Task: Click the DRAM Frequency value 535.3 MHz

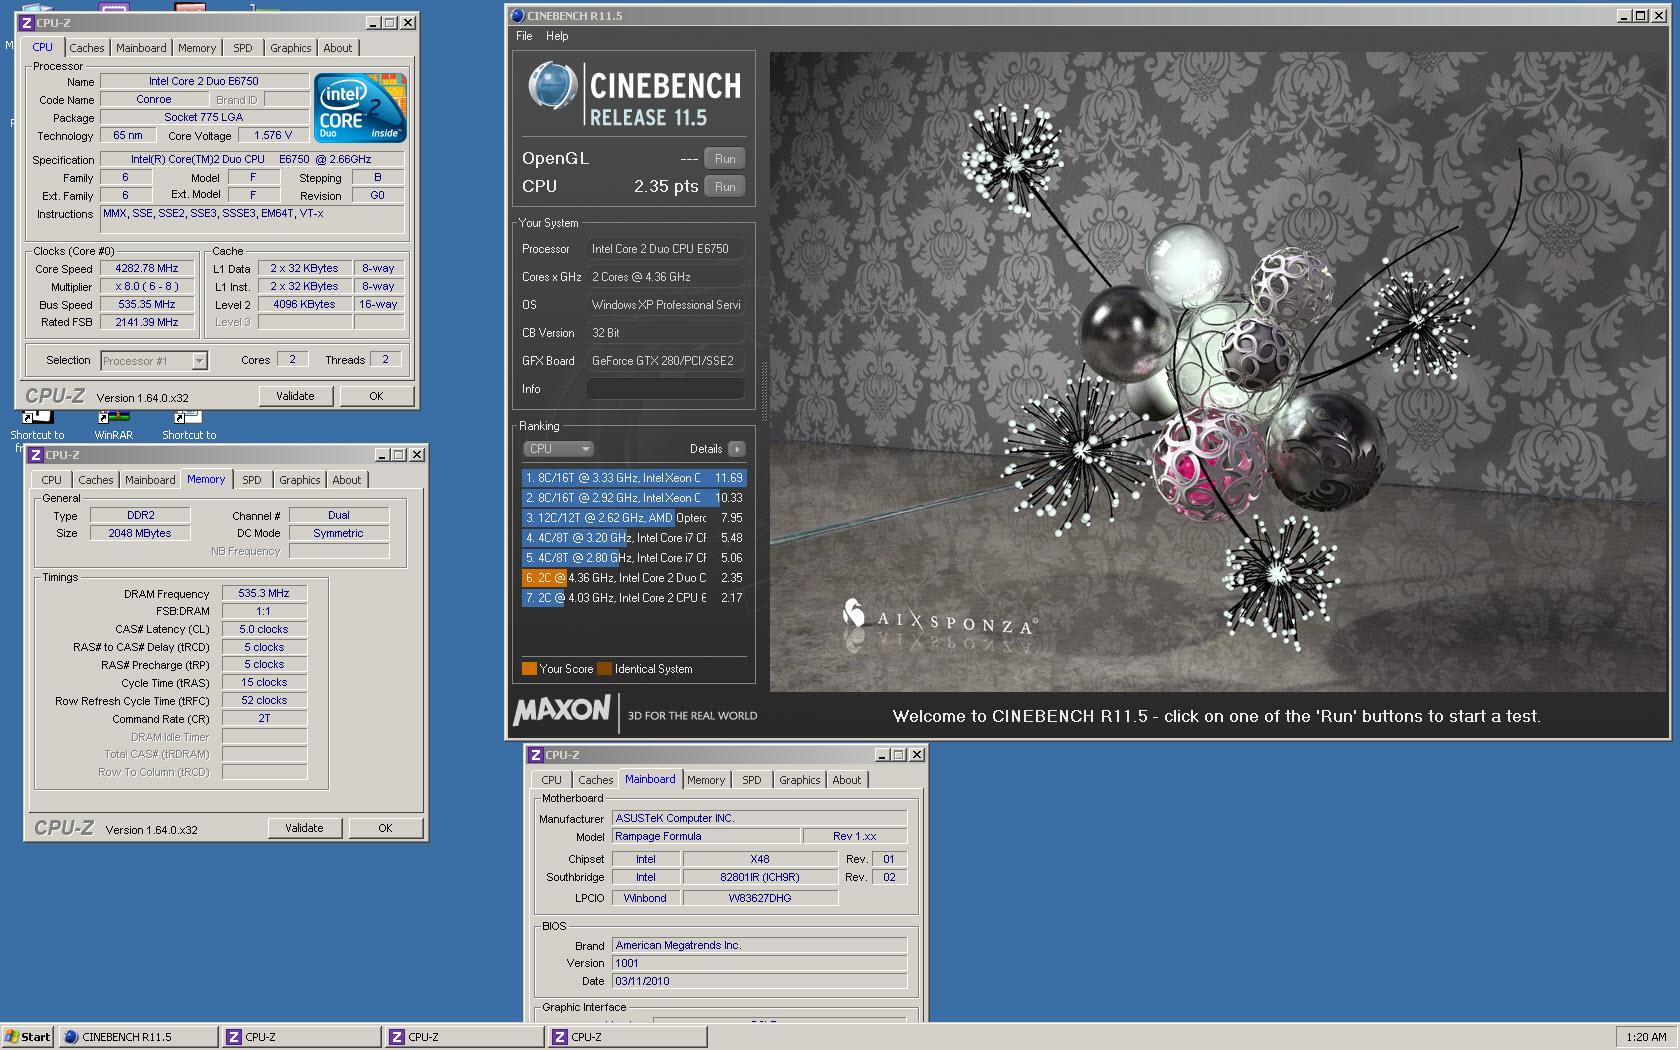Action: [x=264, y=593]
